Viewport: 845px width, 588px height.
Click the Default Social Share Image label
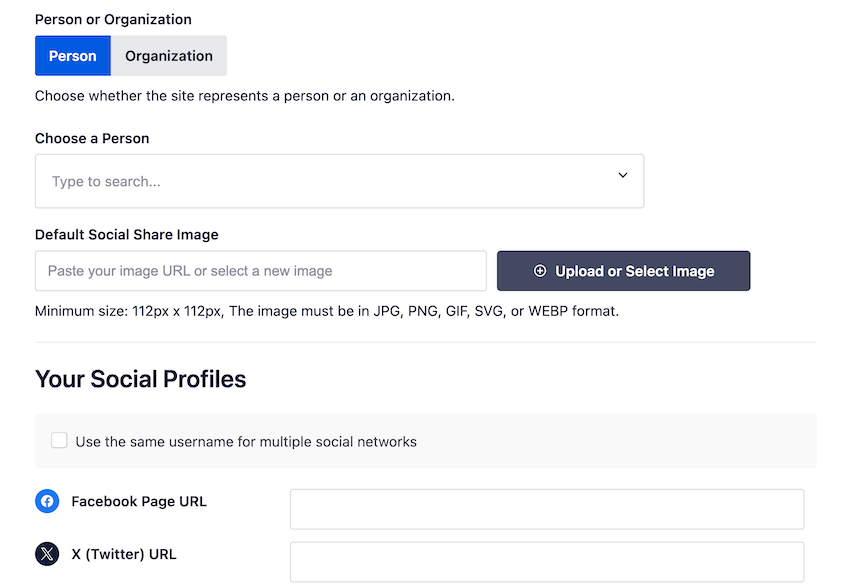(126, 234)
